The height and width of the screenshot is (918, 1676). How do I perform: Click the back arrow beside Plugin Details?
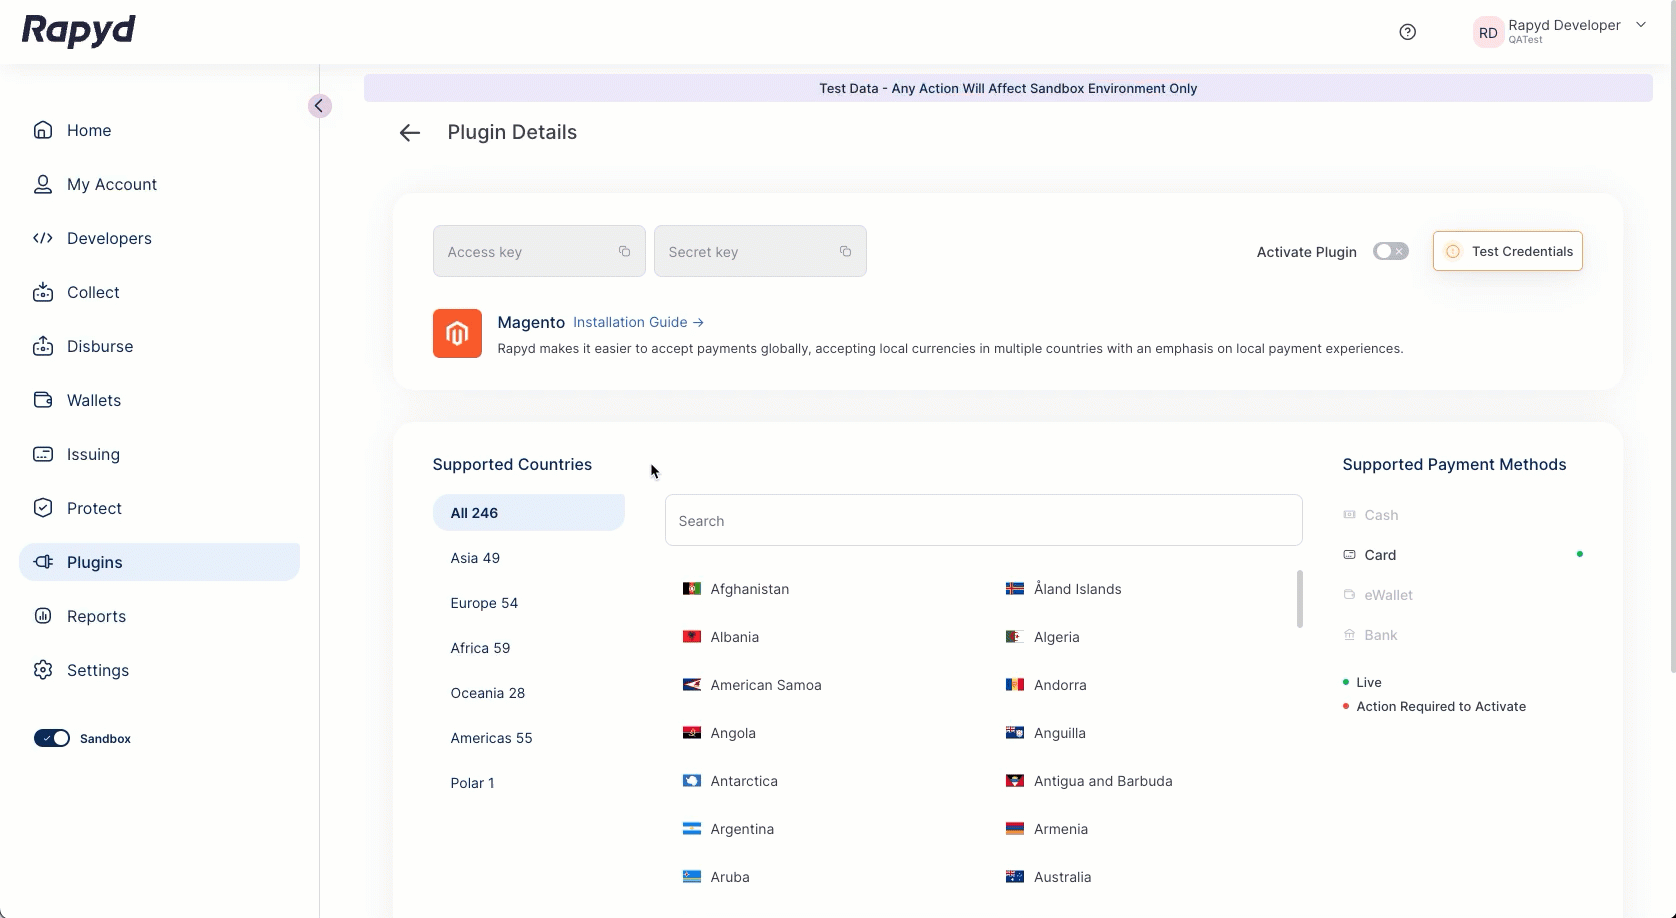(x=409, y=133)
